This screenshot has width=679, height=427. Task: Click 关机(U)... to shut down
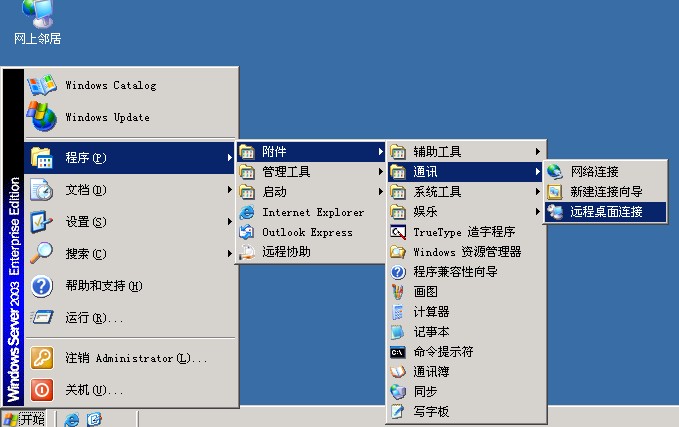click(94, 390)
